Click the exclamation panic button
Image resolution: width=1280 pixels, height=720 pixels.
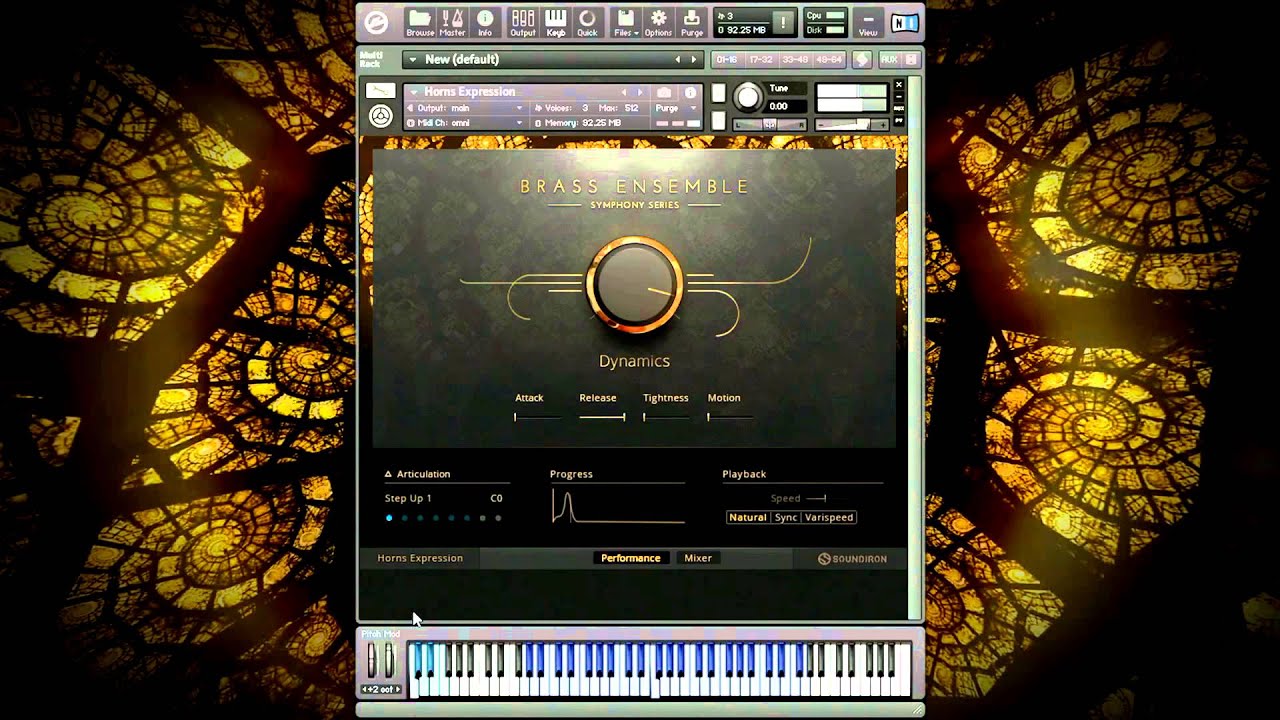pos(783,22)
